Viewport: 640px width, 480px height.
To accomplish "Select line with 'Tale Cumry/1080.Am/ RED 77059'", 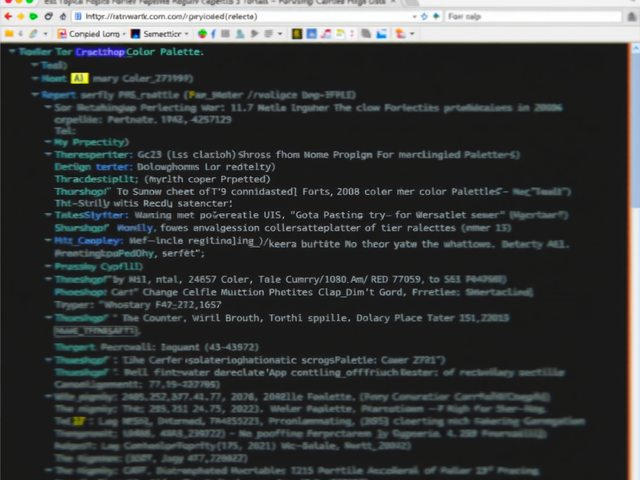I will pyautogui.click(x=280, y=280).
